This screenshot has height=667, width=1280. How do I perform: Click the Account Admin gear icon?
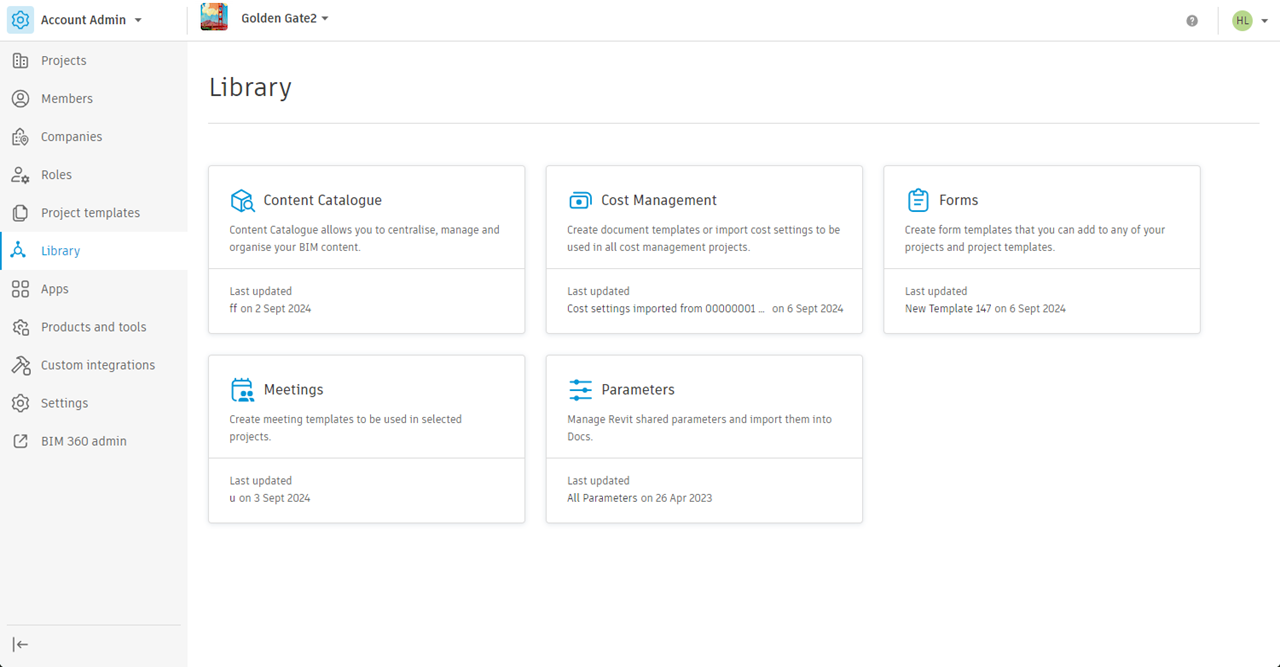[x=20, y=20]
